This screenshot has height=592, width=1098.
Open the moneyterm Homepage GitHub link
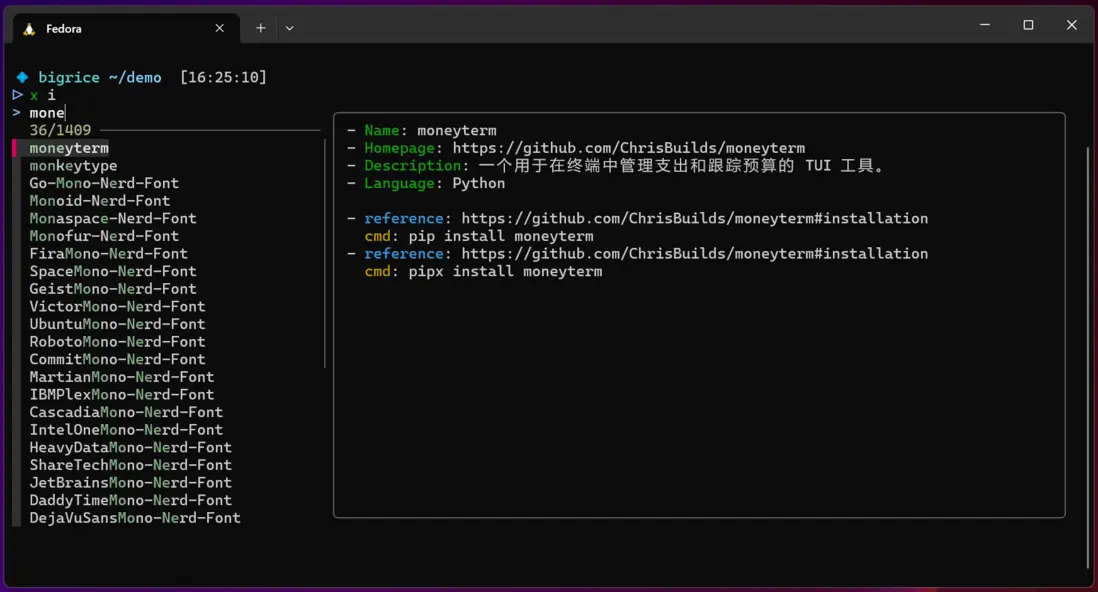pyautogui.click(x=628, y=148)
